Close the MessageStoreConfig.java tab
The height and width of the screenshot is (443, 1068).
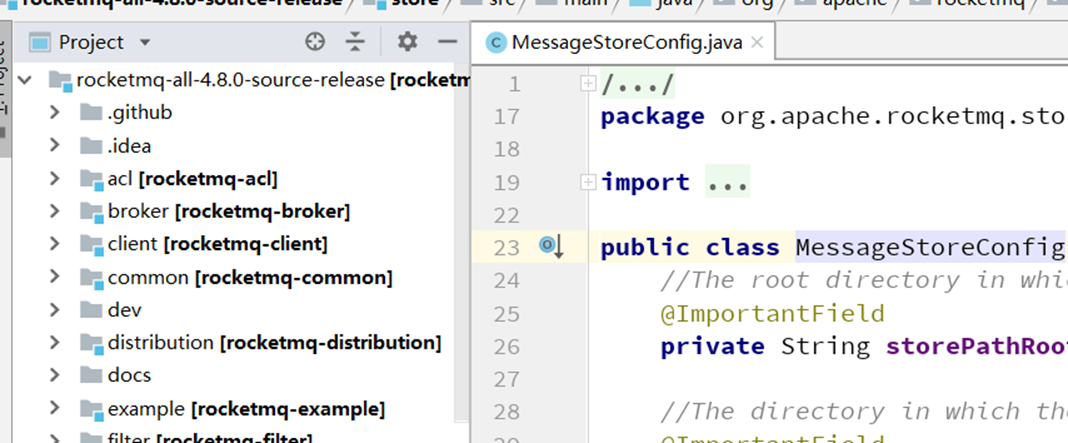756,43
